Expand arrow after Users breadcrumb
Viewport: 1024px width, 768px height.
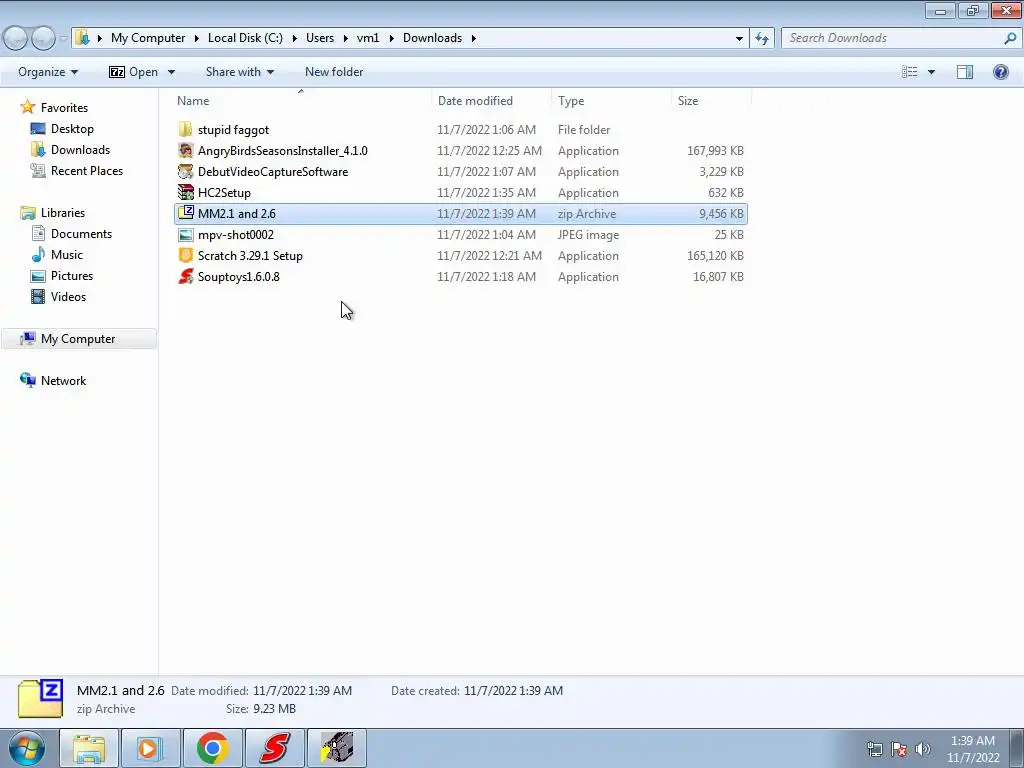click(345, 38)
